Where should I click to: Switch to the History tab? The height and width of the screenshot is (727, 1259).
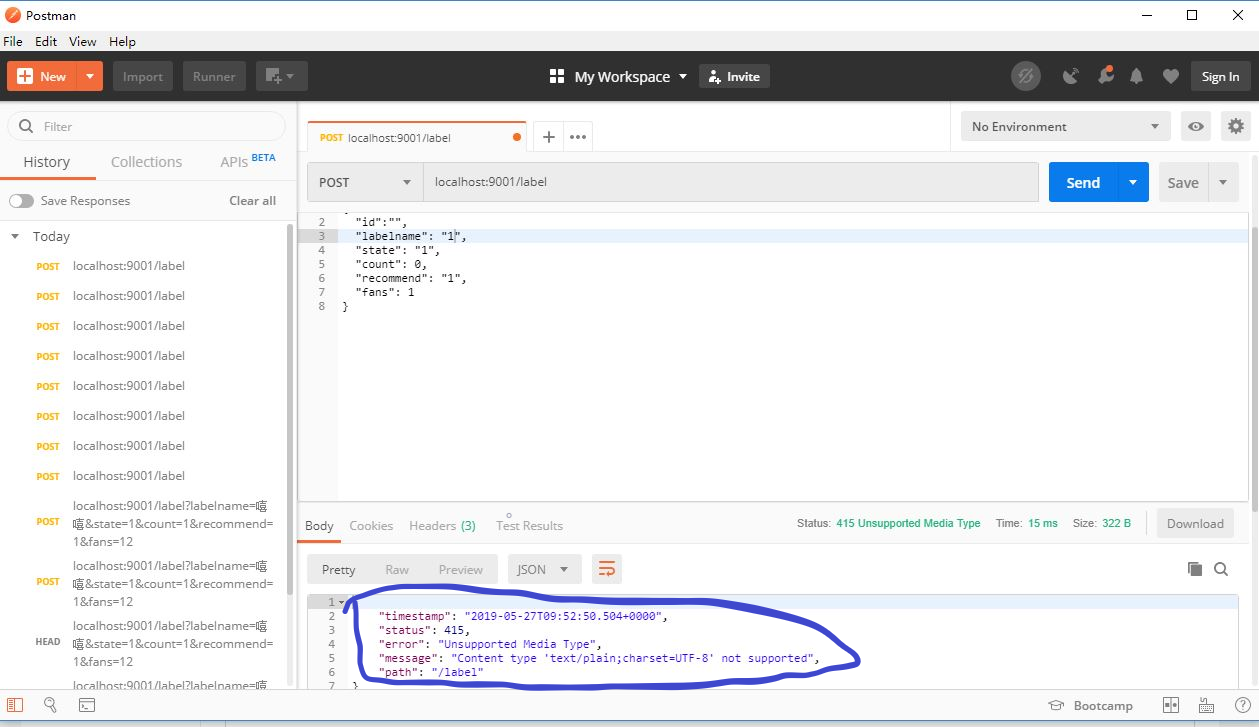tap(46, 162)
